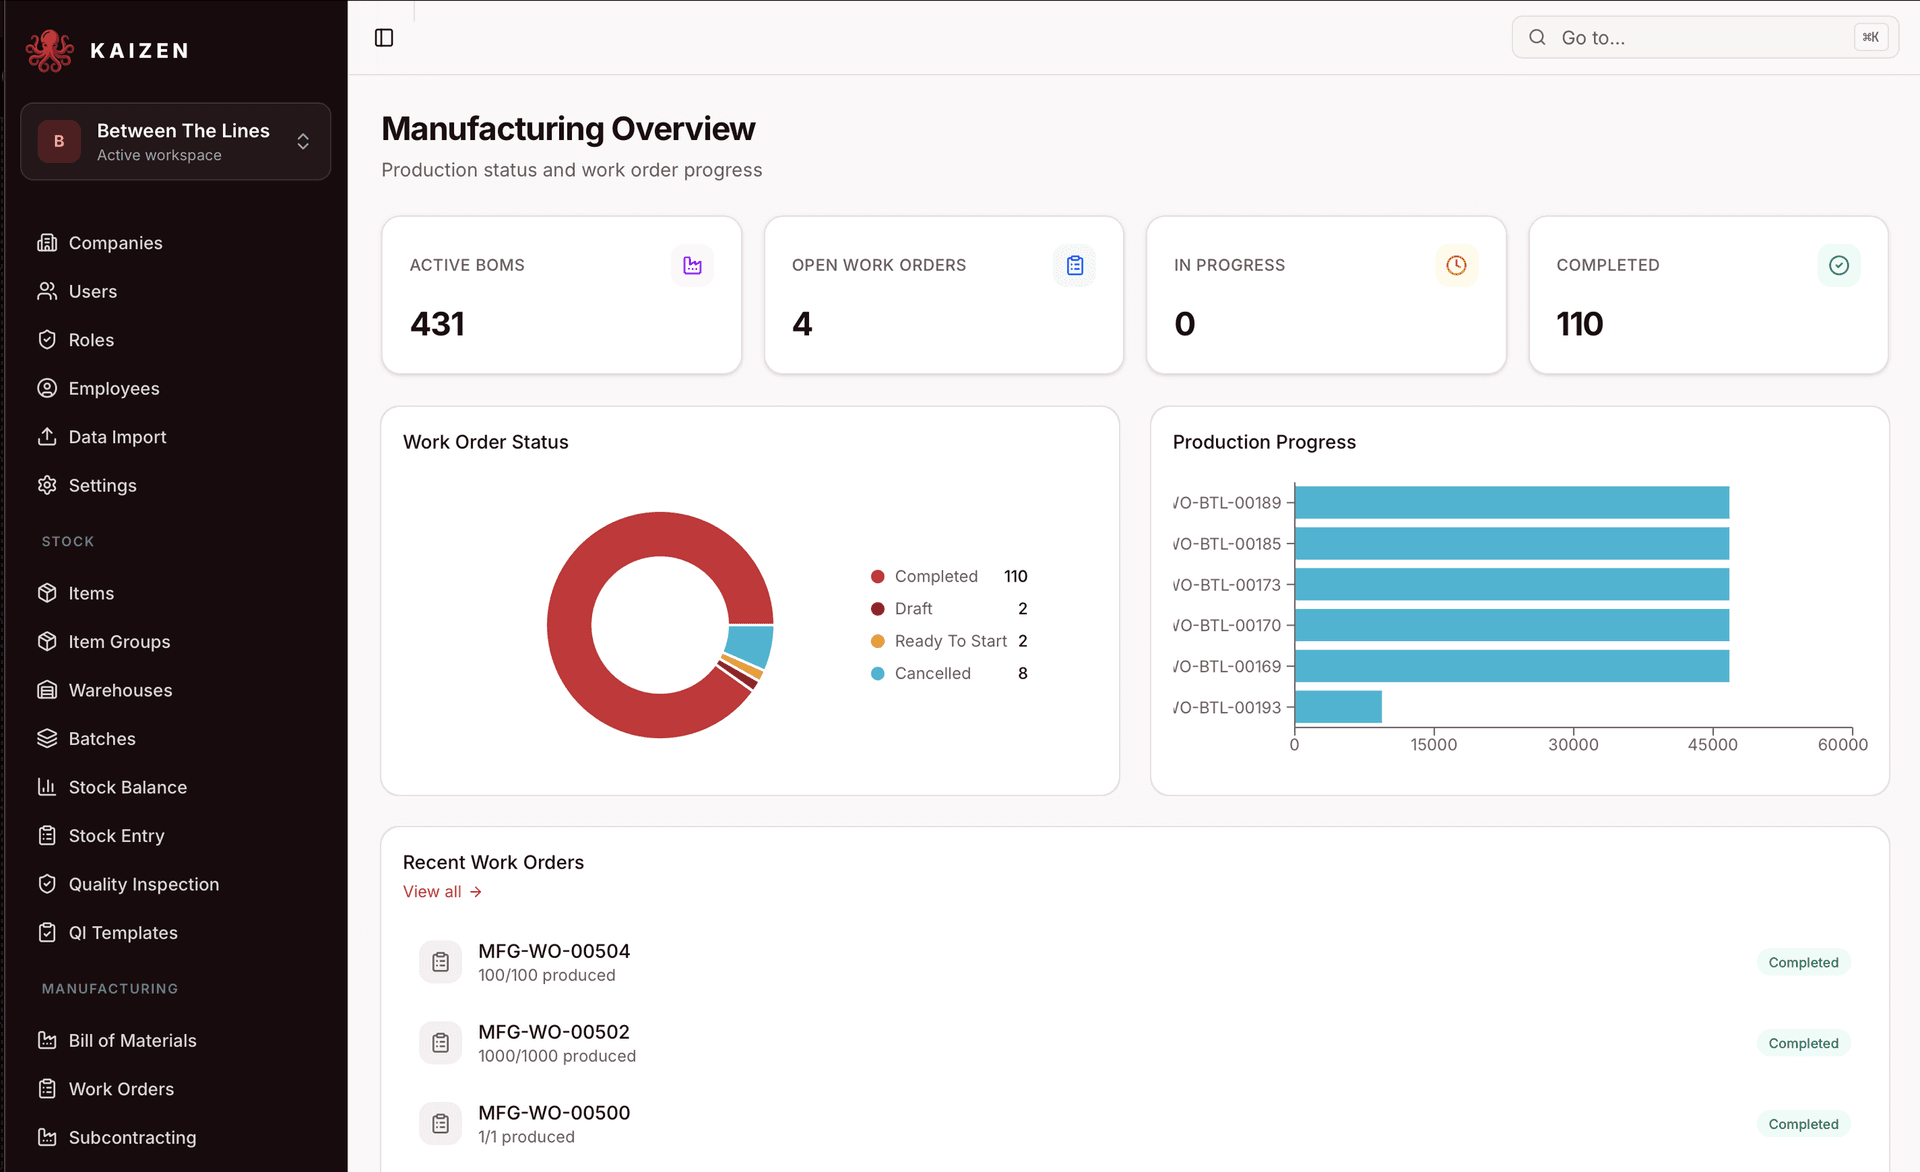Click the Active BOMs card icon
1920x1172 pixels.
click(692, 265)
